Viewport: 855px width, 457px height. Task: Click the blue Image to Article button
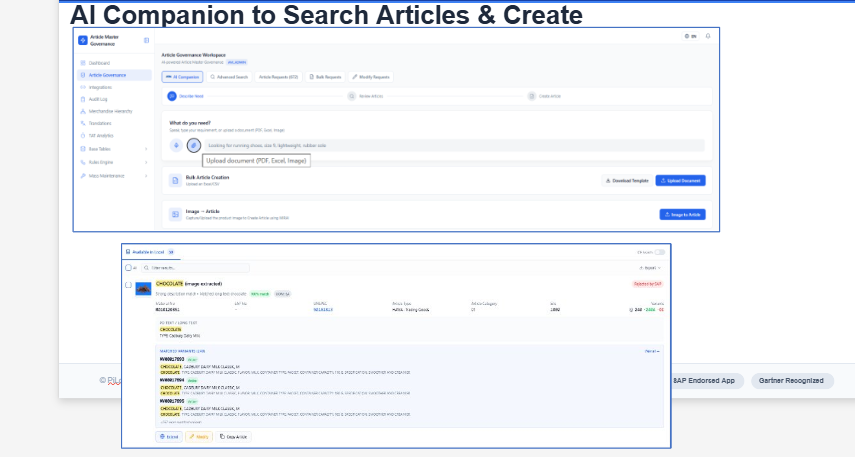pos(682,215)
